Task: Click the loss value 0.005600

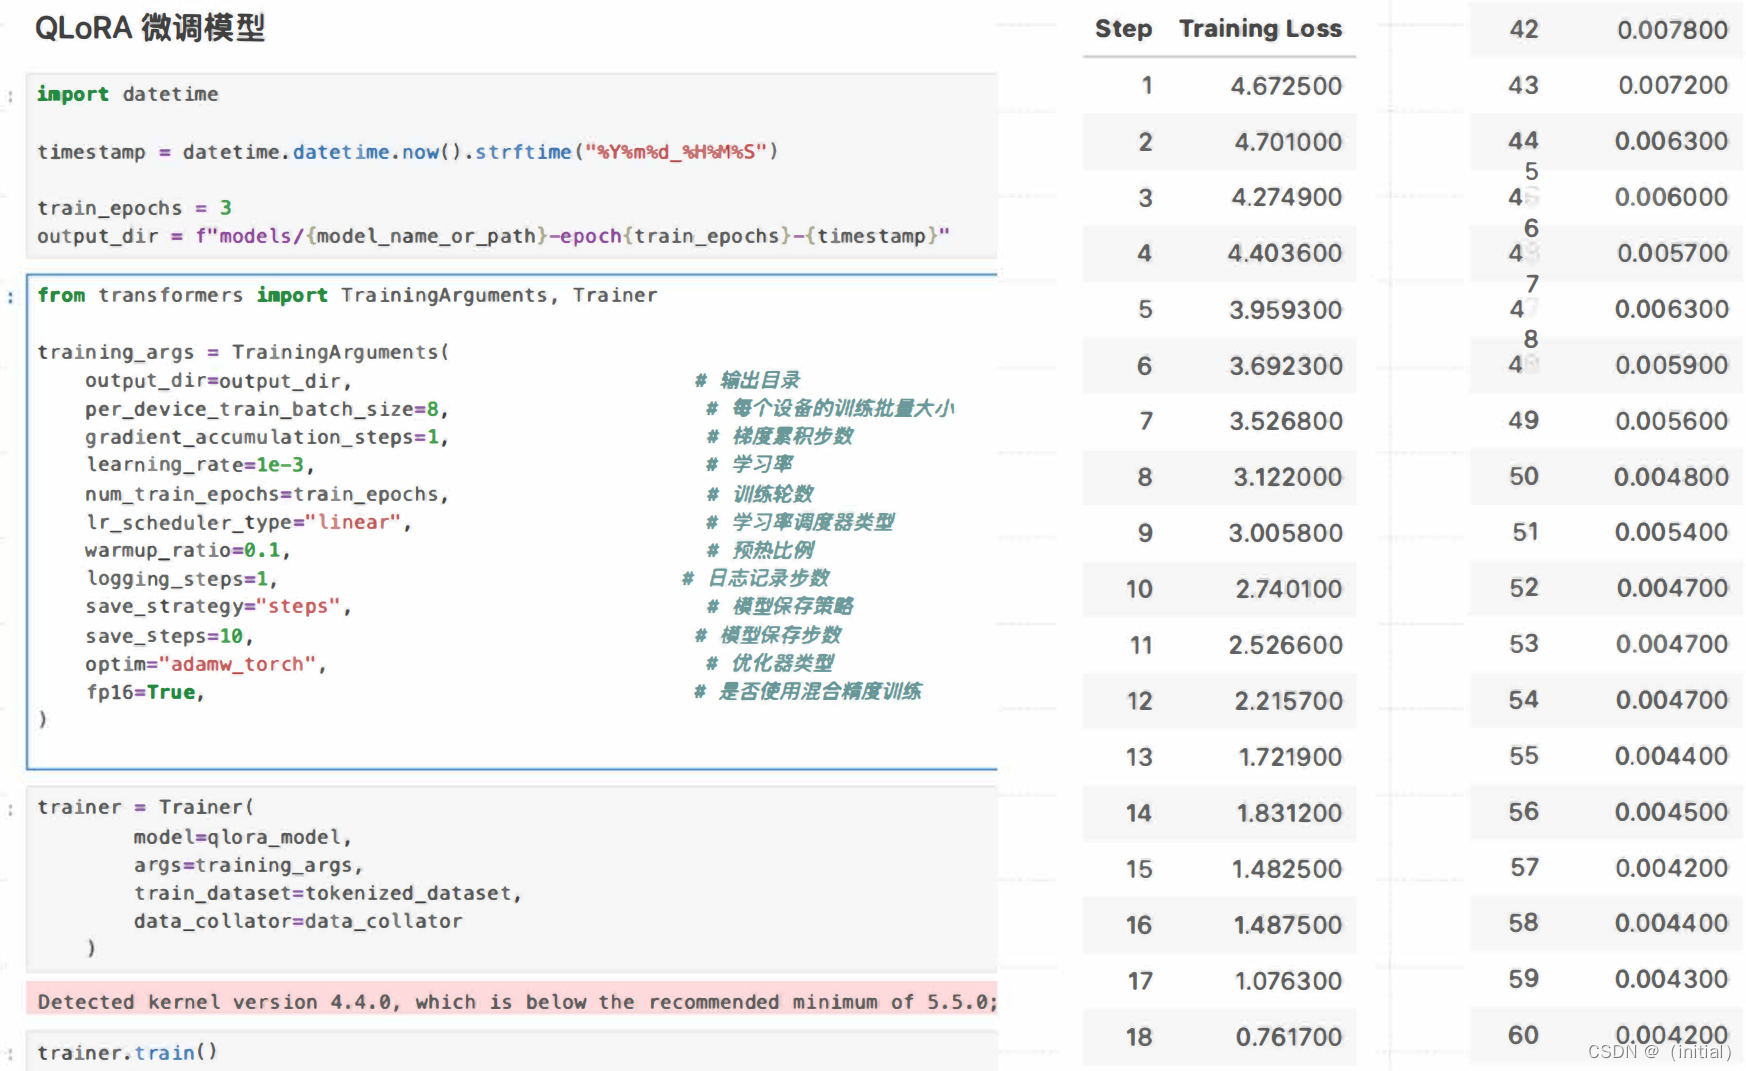Action: (1672, 421)
